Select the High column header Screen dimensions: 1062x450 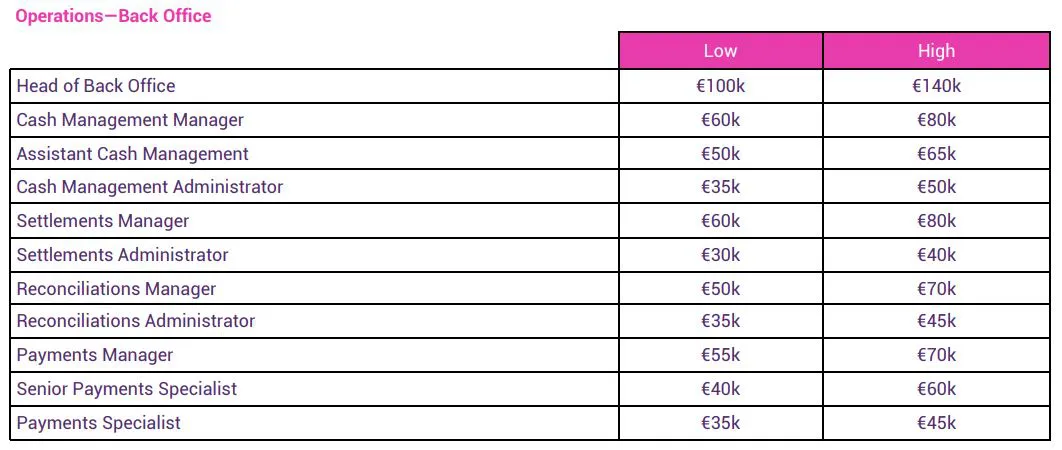point(936,51)
